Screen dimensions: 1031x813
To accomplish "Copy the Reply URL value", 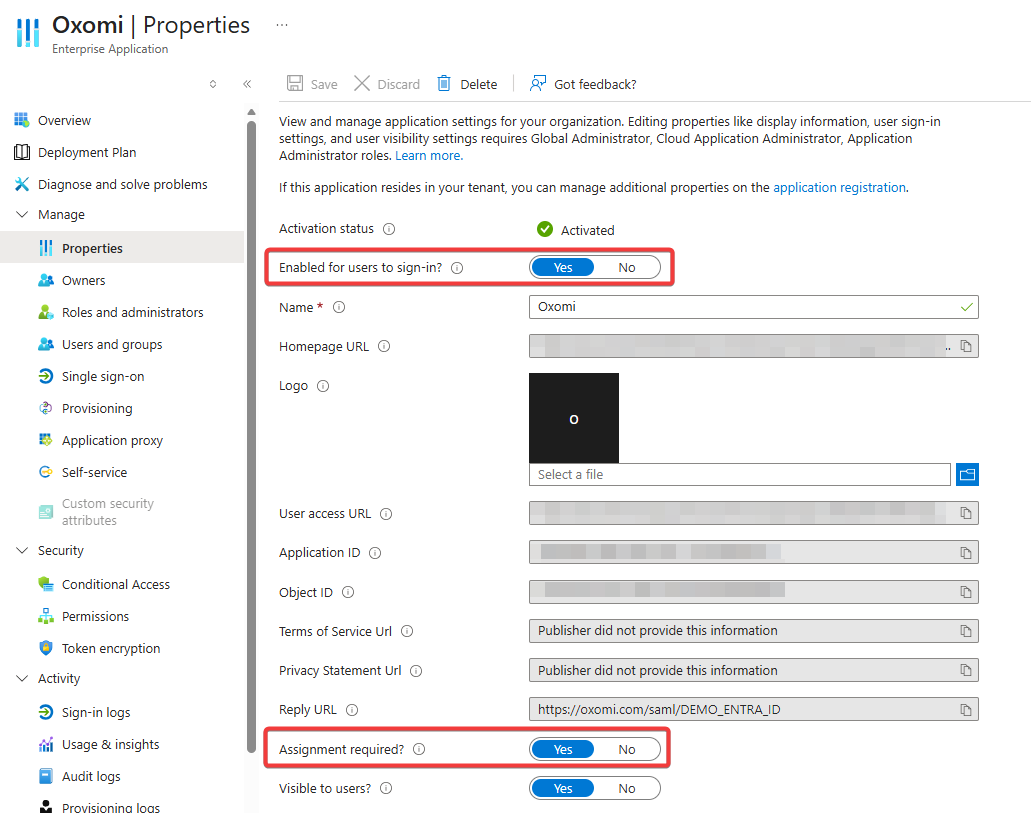I will [x=966, y=710].
